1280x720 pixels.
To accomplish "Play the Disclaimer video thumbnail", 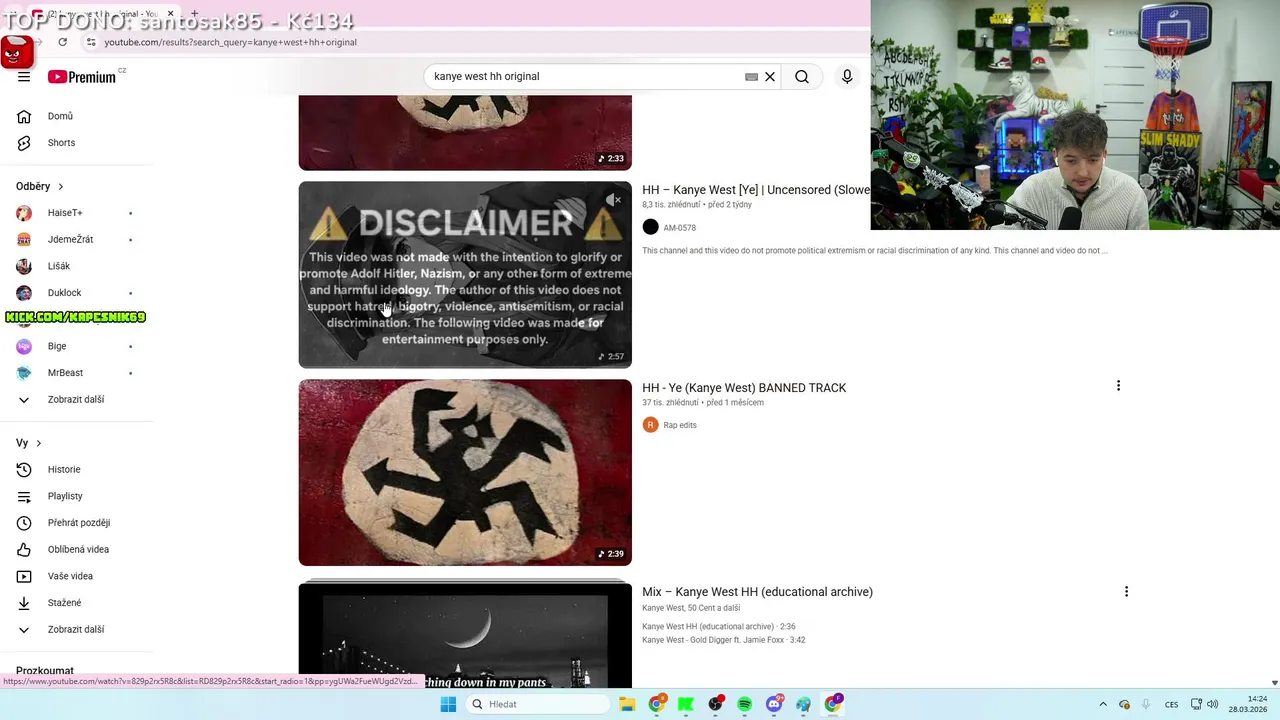I will point(465,275).
